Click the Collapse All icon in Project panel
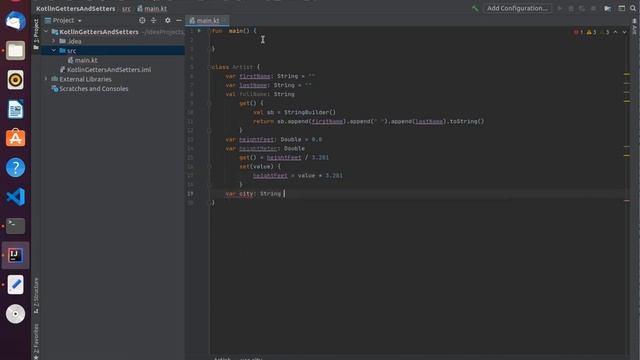This screenshot has width=640, height=360. (153, 20)
